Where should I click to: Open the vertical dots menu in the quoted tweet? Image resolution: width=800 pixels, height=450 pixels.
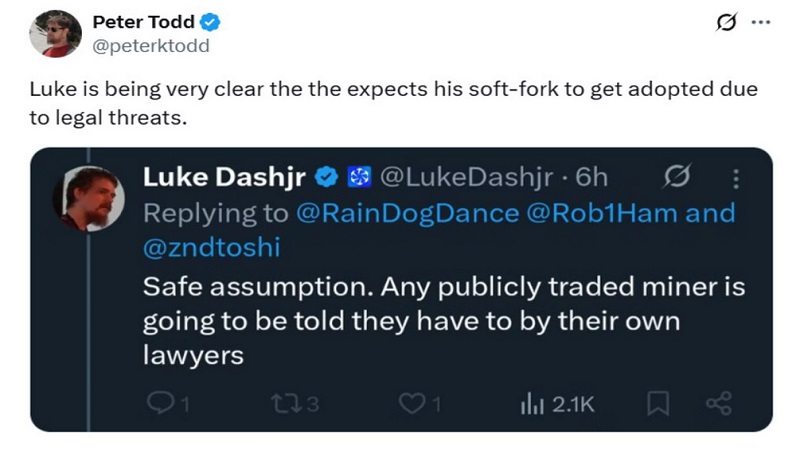tap(737, 178)
